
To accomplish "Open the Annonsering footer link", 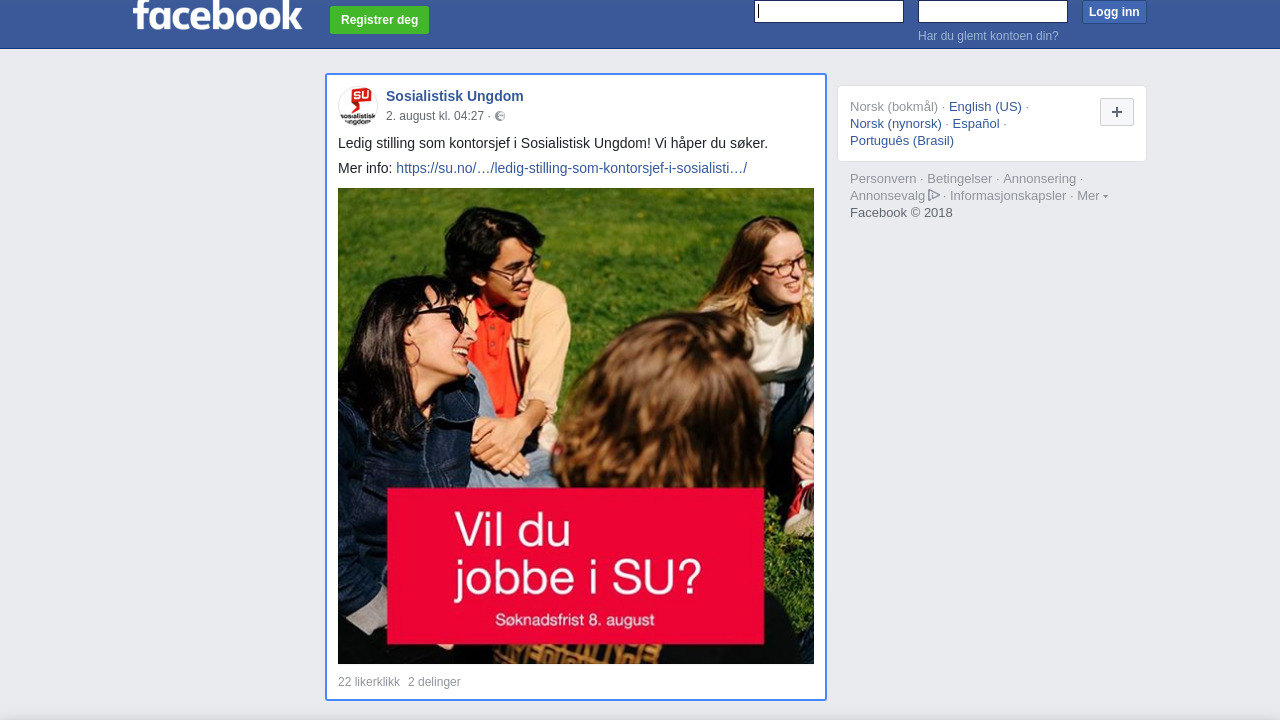I will click(x=1039, y=179).
